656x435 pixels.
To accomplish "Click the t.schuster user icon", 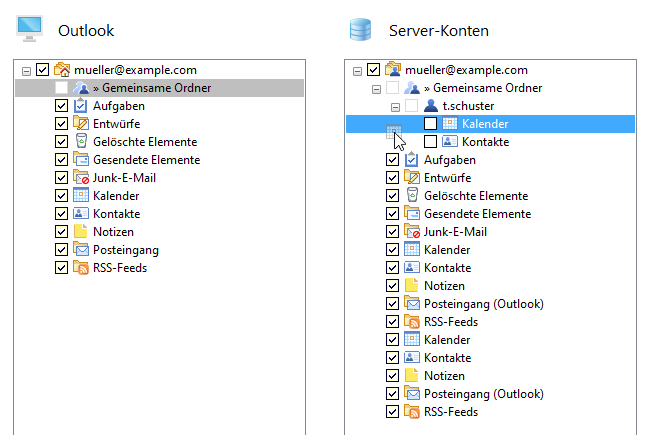I will 430,106.
